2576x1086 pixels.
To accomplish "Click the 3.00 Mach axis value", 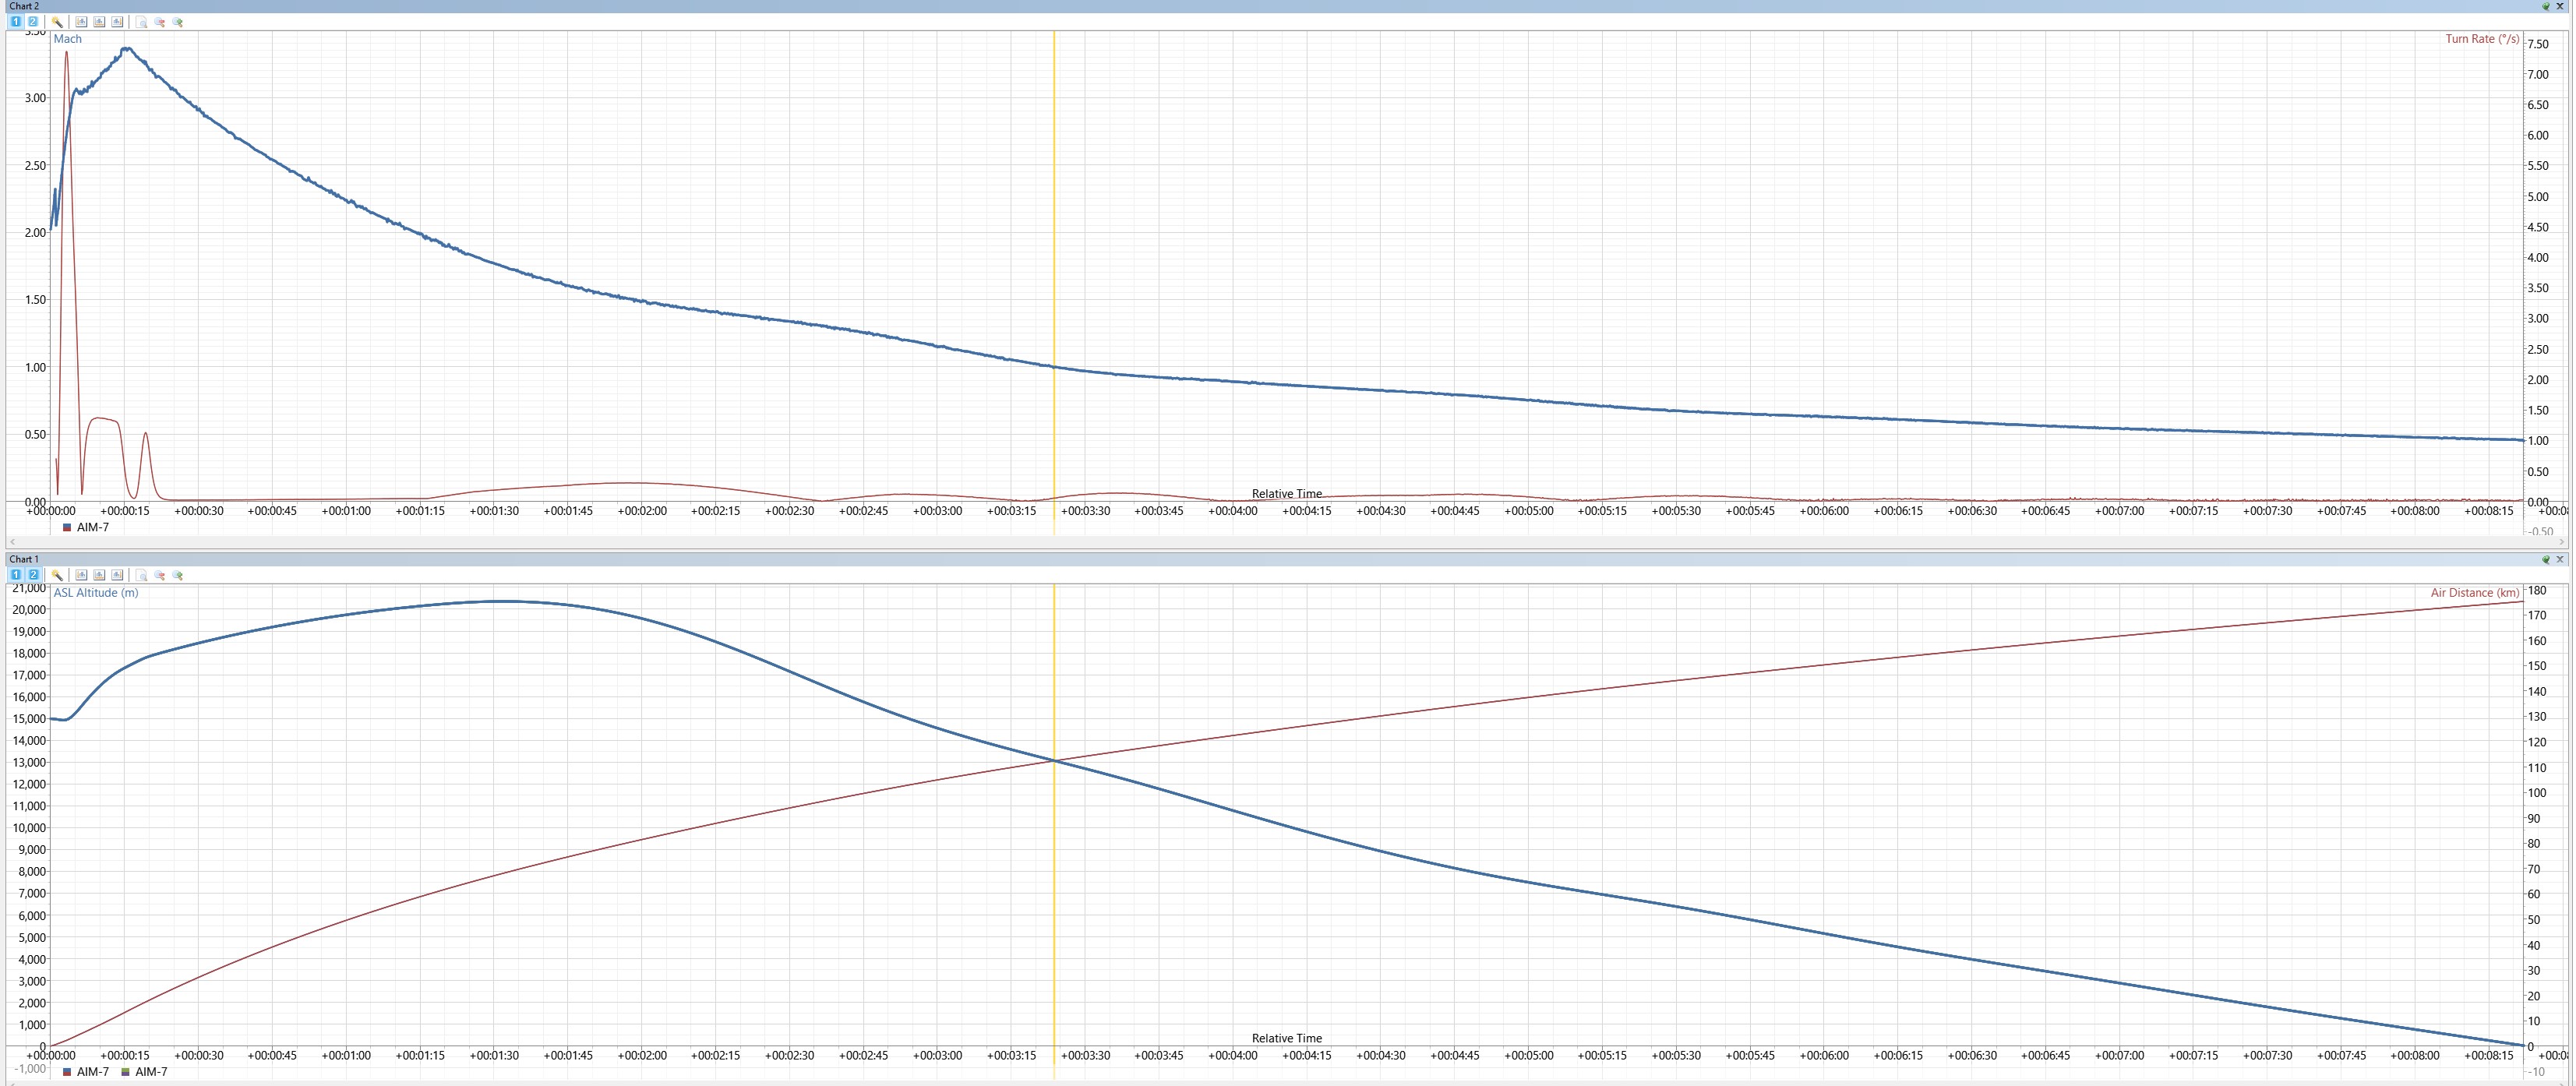I will (35, 98).
